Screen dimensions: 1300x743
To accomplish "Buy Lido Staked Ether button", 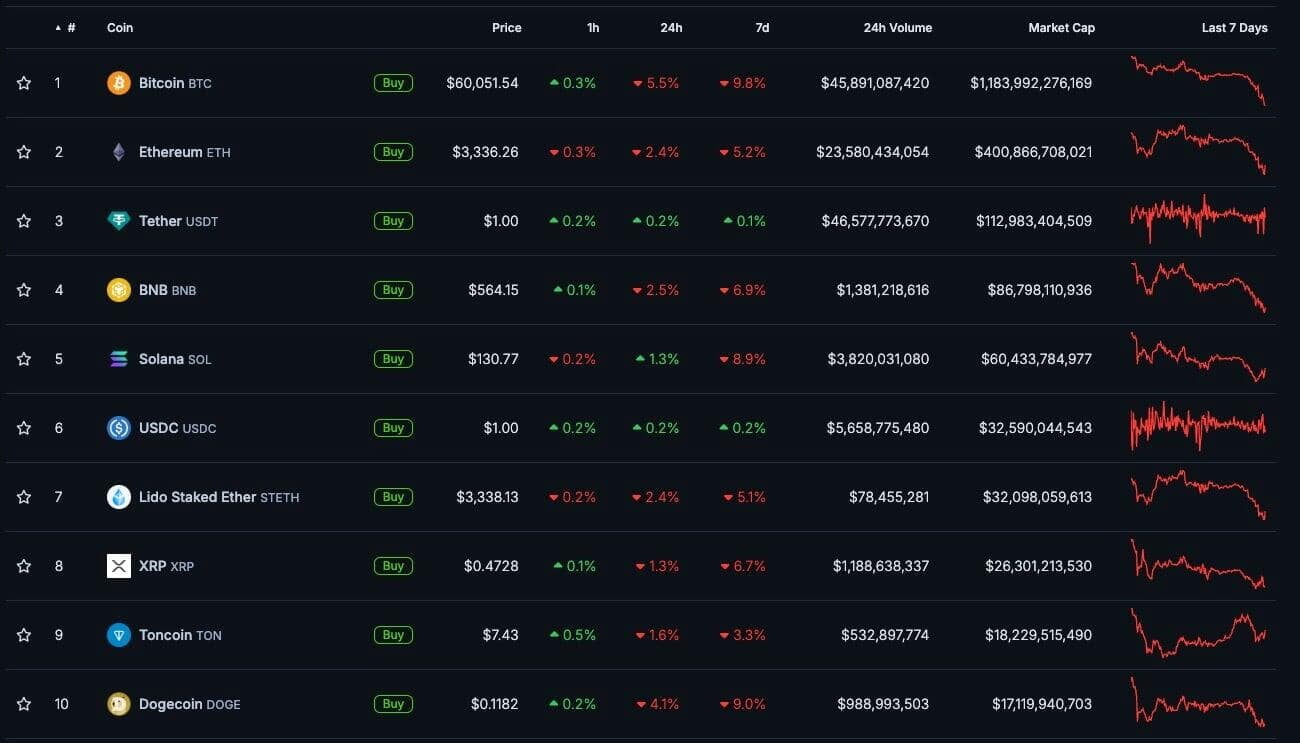I will (393, 497).
